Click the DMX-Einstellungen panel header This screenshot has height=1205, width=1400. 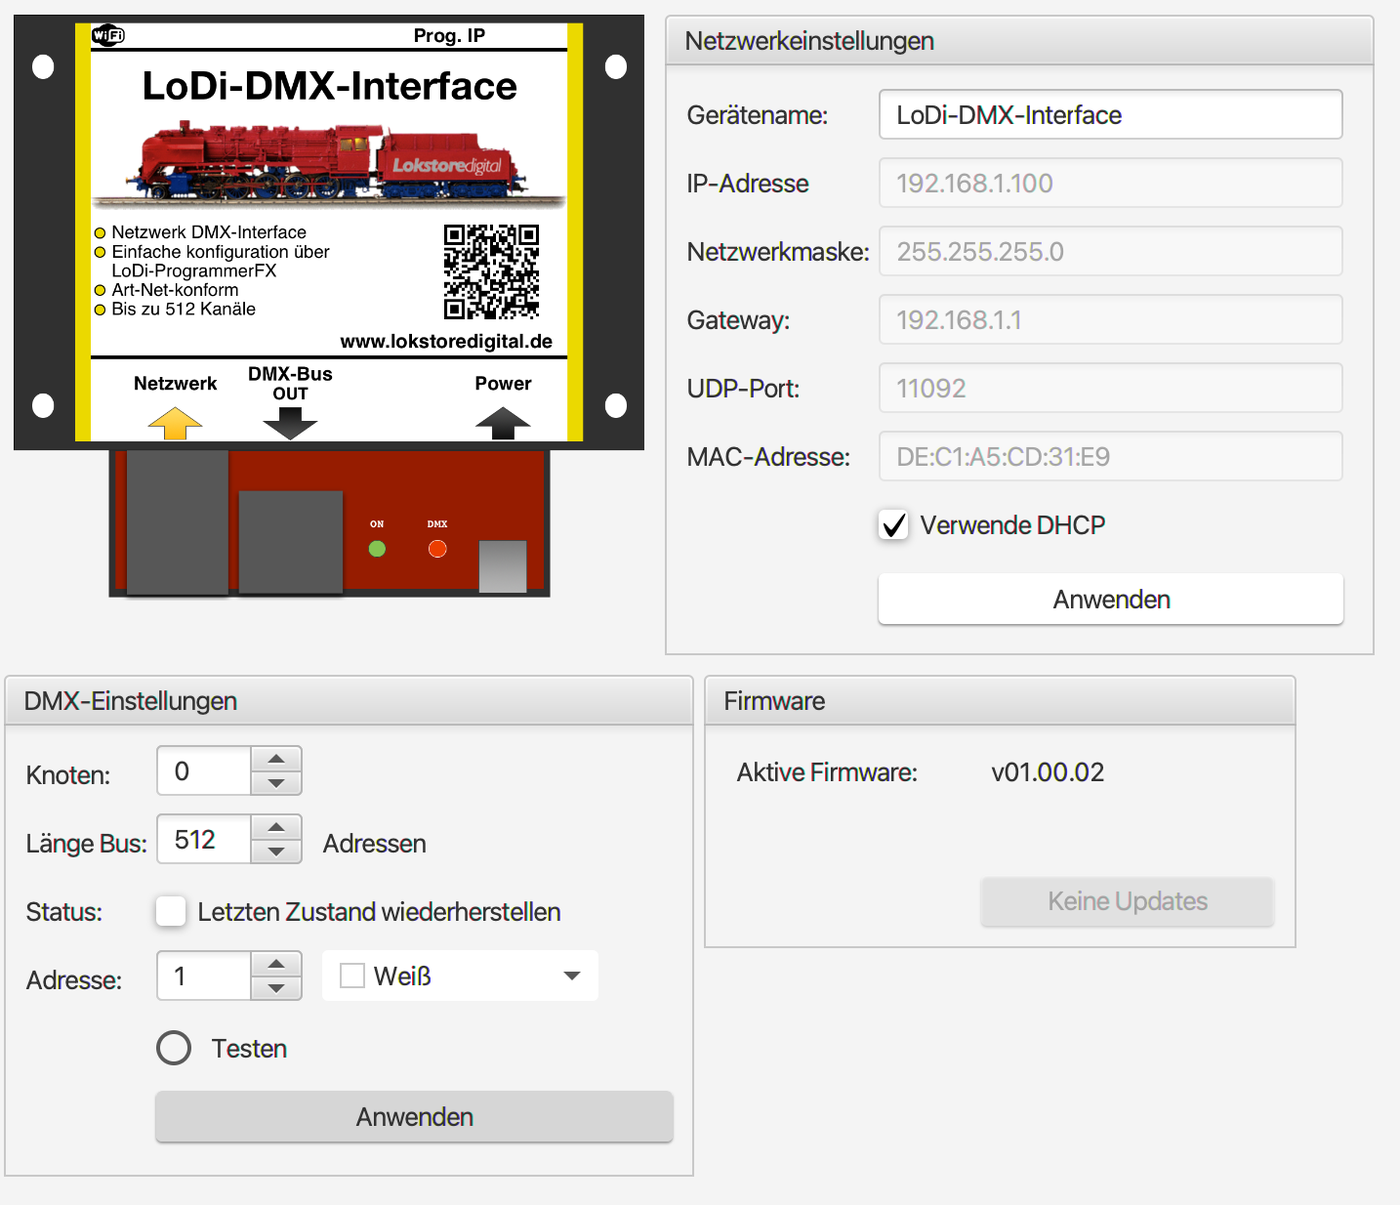[349, 701]
